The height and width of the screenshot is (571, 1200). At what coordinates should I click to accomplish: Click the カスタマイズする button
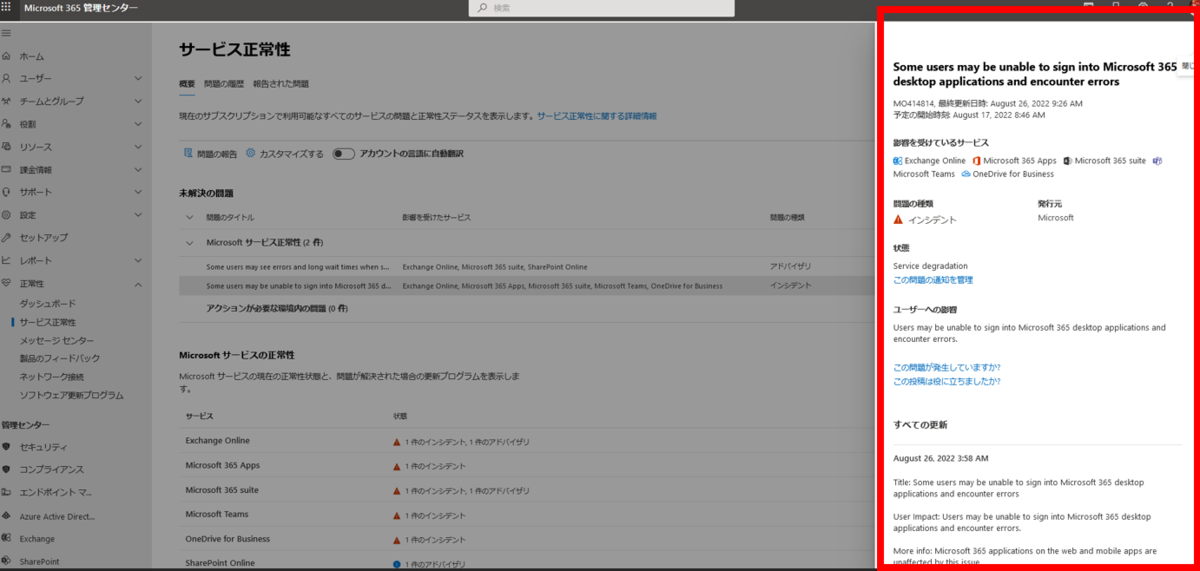285,154
